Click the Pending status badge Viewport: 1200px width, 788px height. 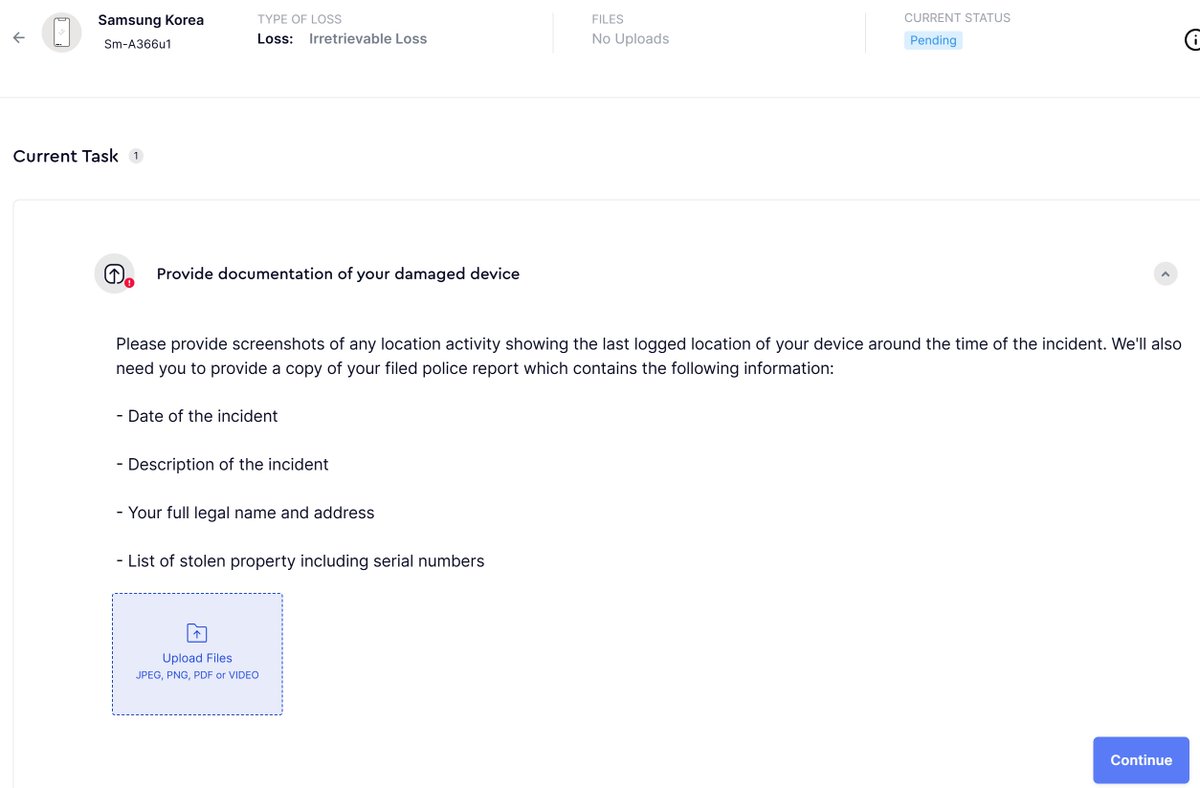coord(933,41)
